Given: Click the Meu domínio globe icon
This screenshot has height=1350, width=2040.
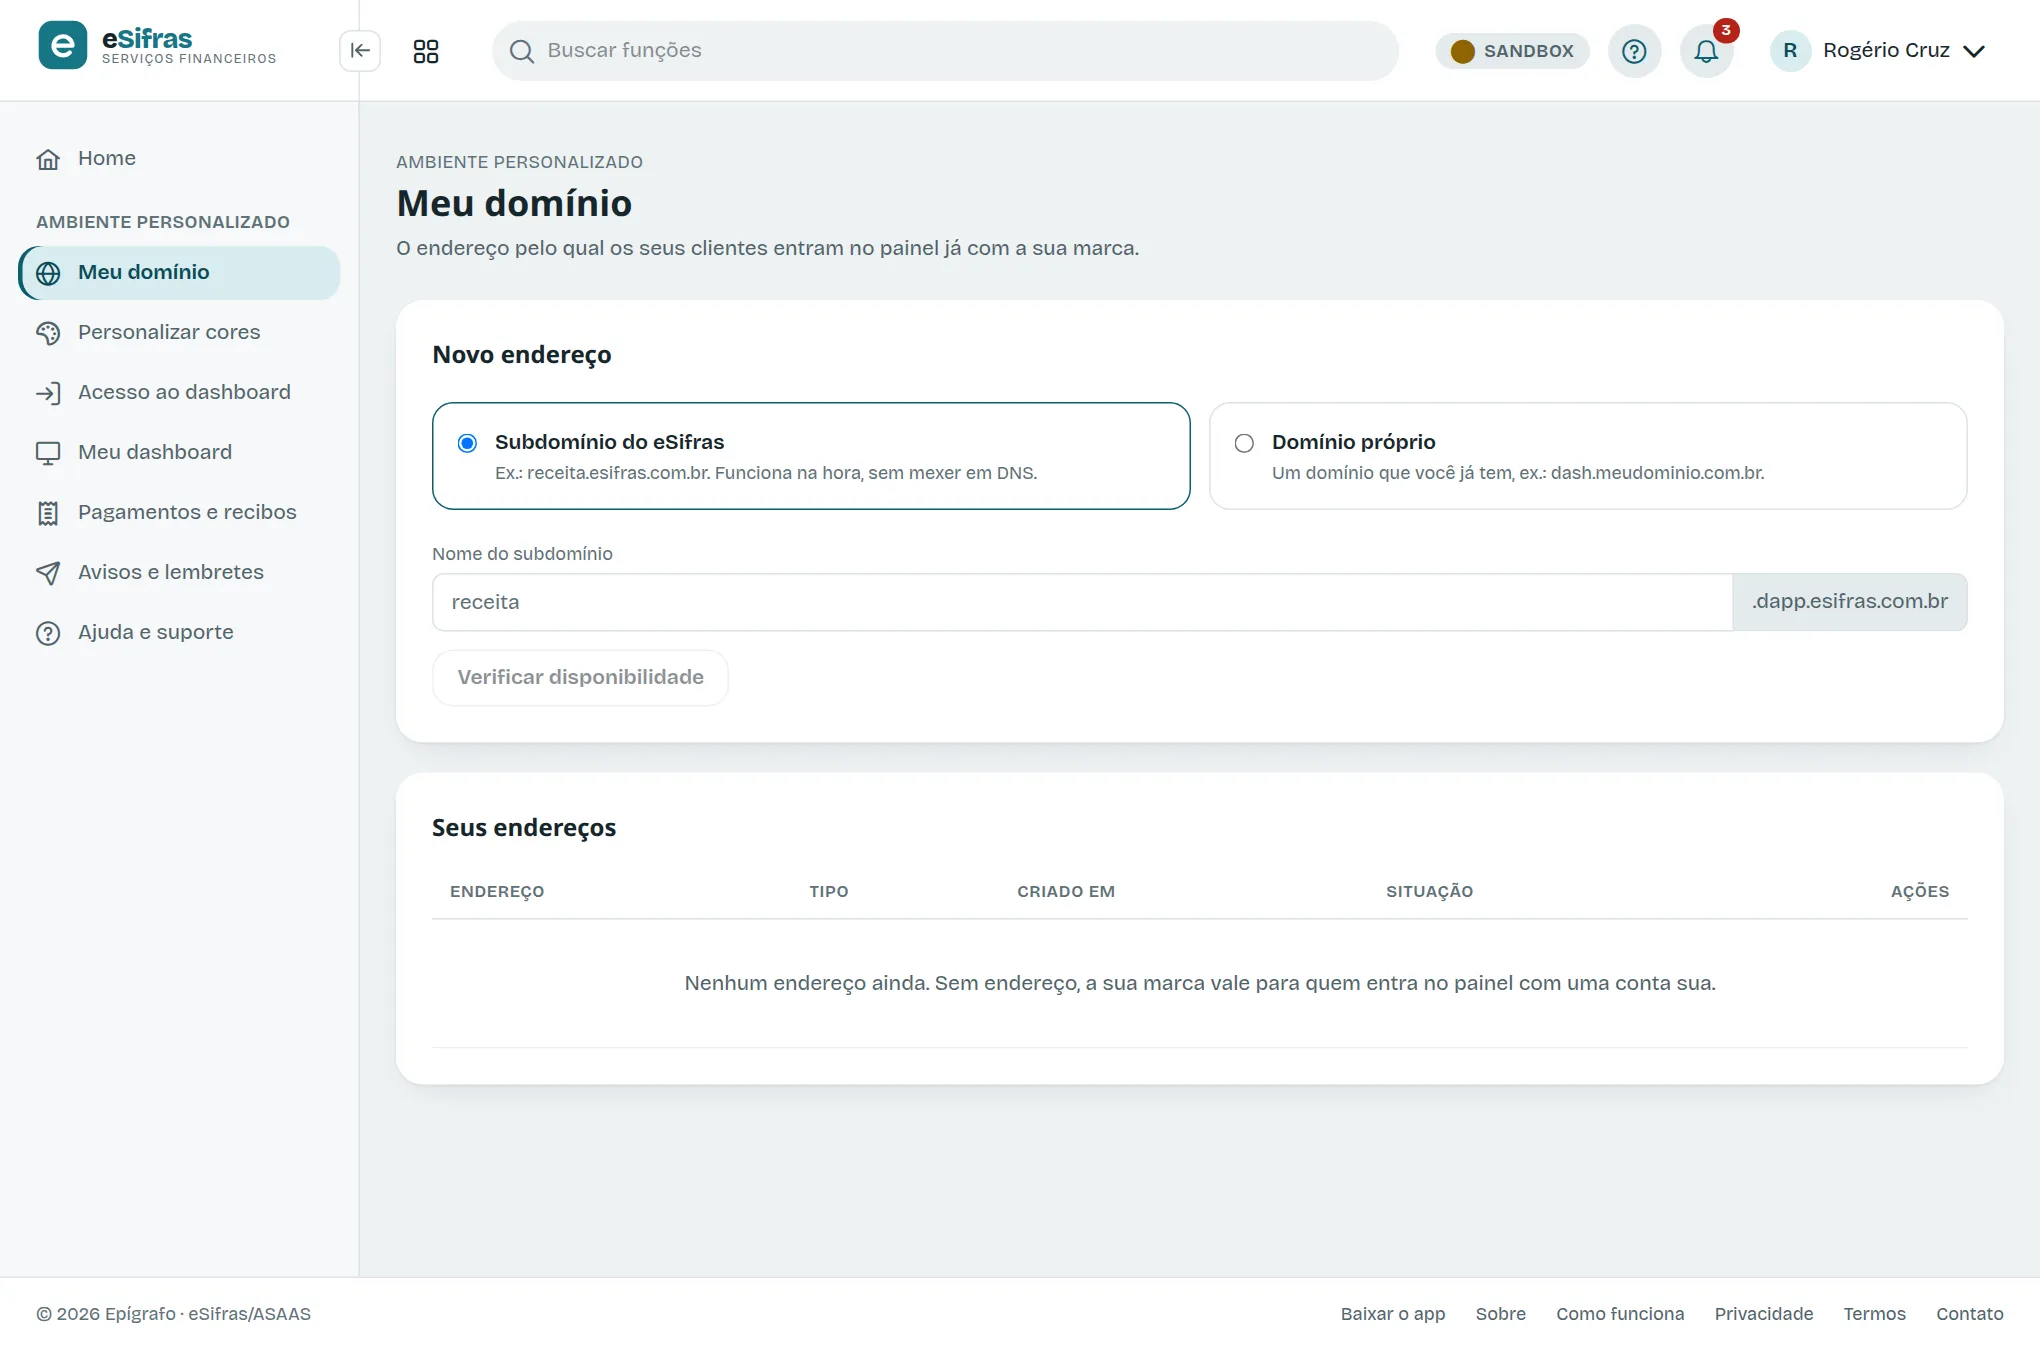Looking at the screenshot, I should coord(48,273).
